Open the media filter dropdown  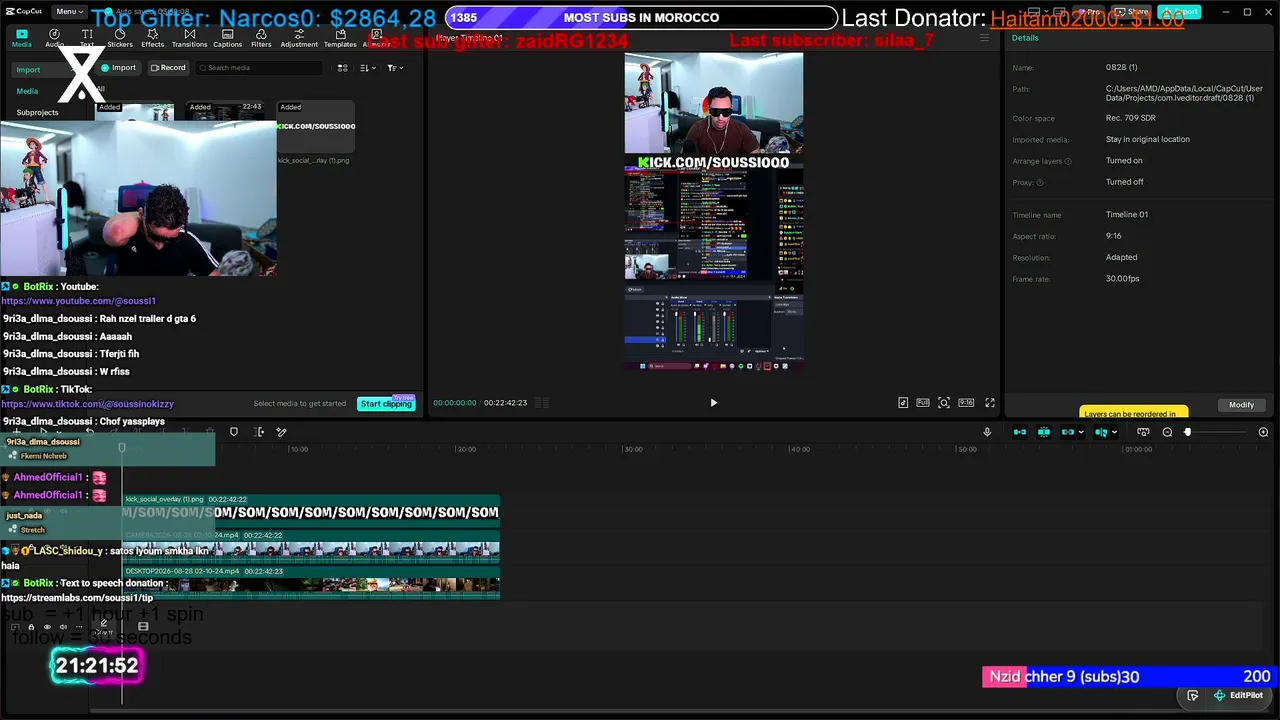point(395,68)
